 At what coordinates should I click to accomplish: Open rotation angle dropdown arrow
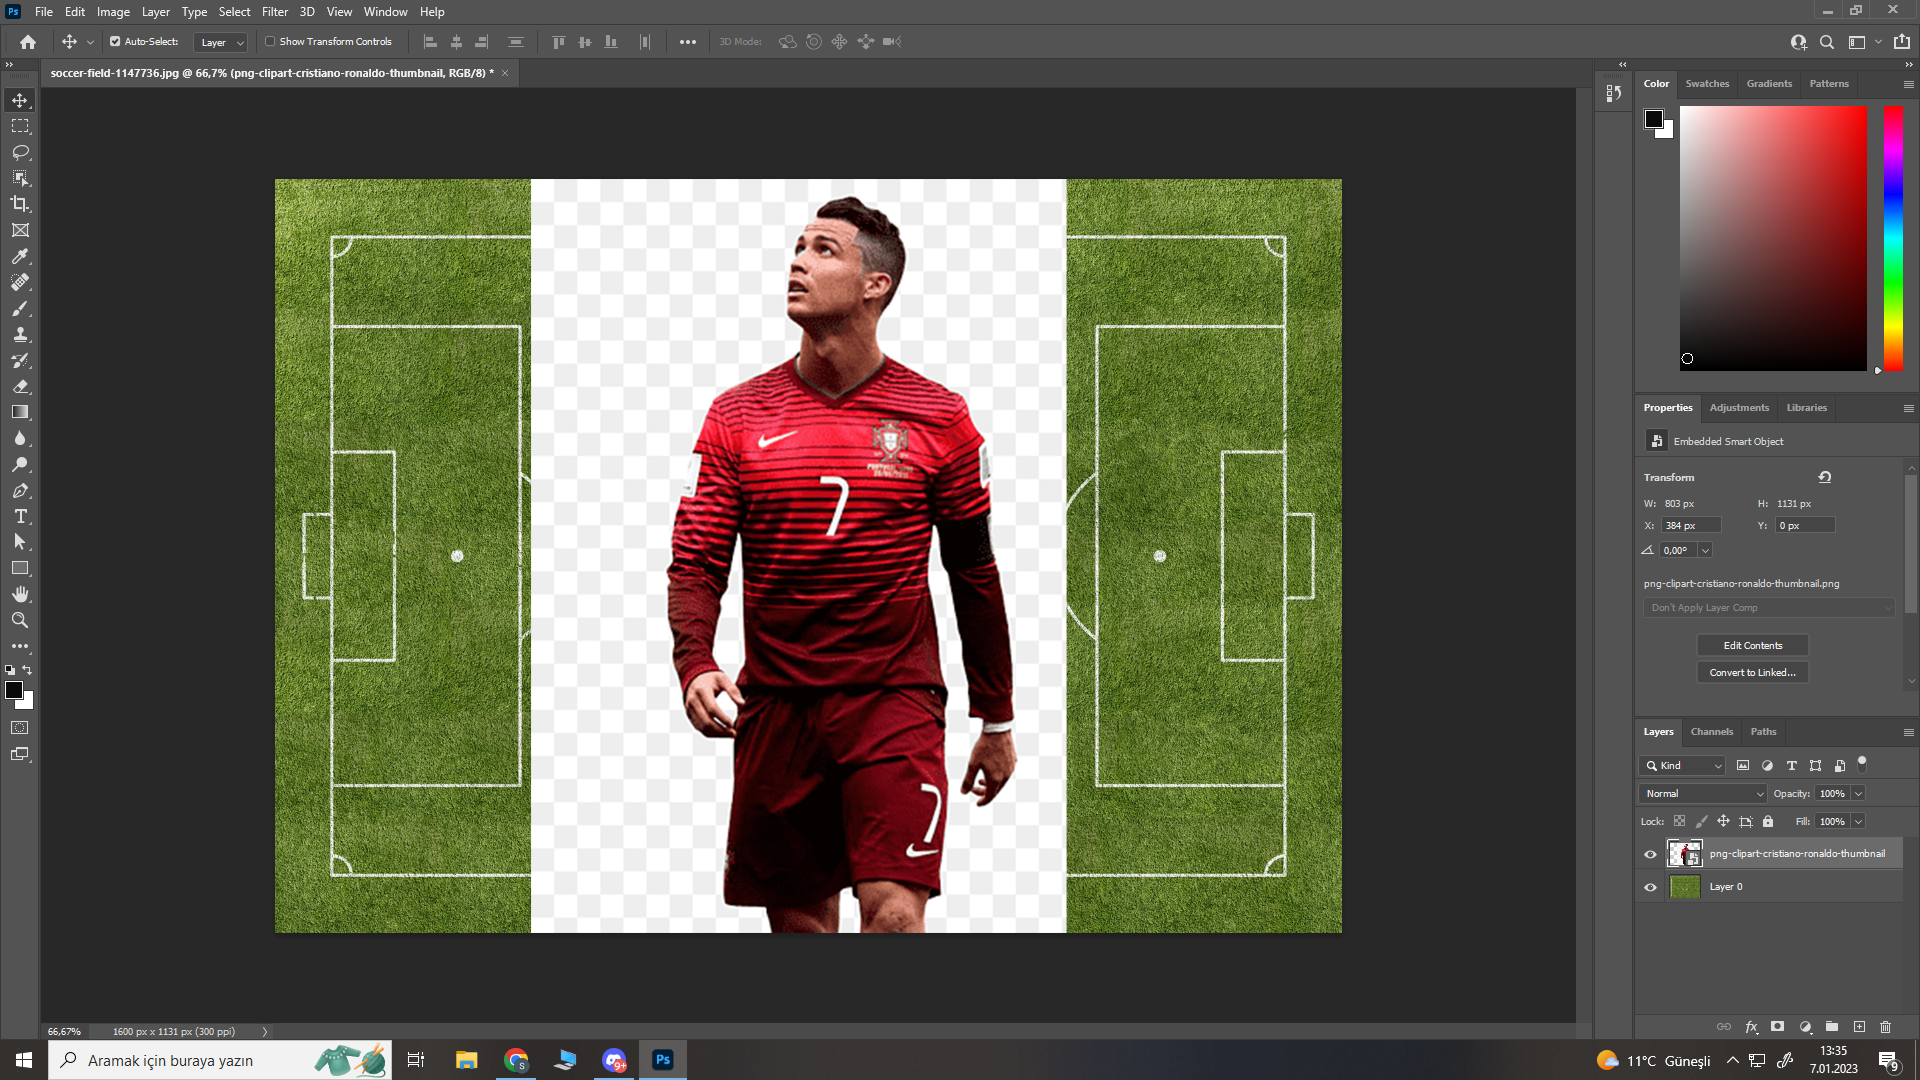[x=1706, y=550]
